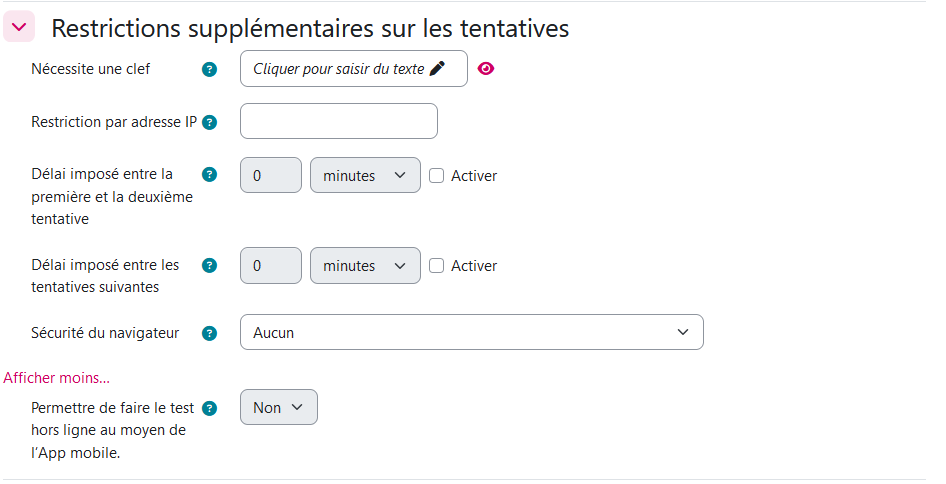Click the Afficher moins... link

(56, 377)
